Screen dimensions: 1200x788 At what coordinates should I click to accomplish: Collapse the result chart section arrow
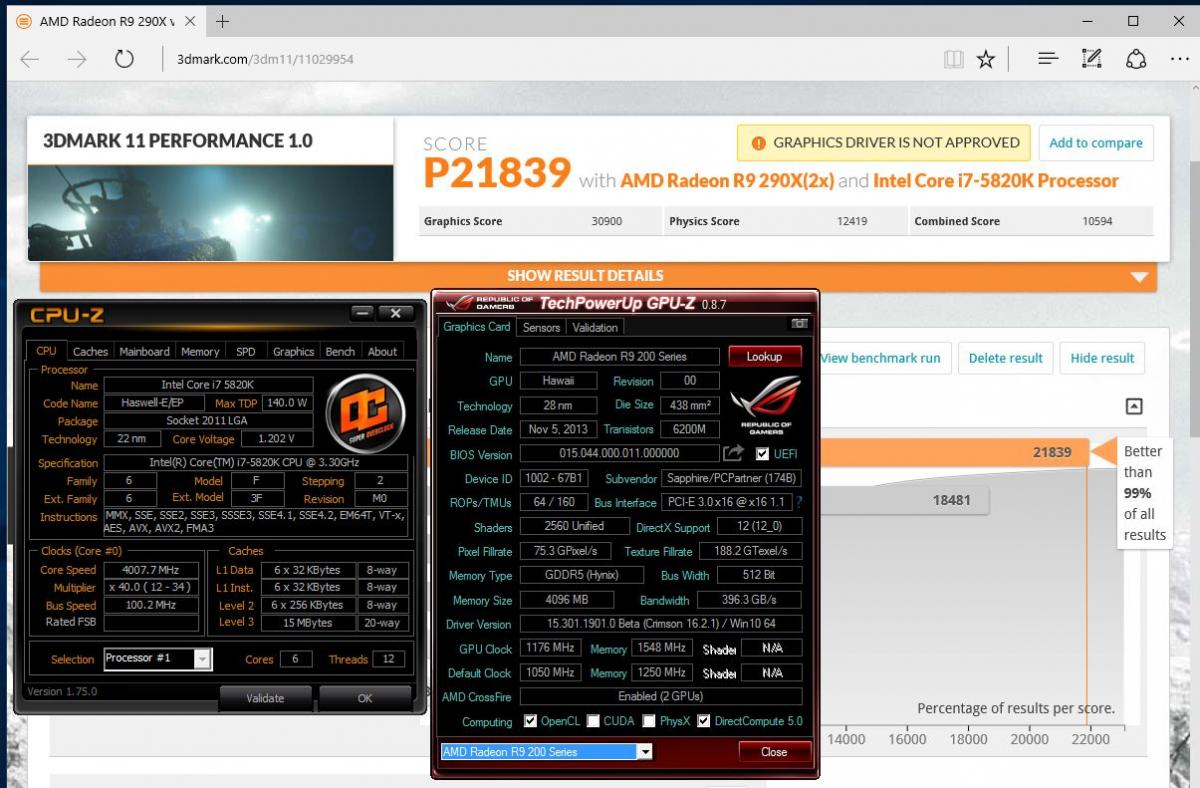(1133, 406)
